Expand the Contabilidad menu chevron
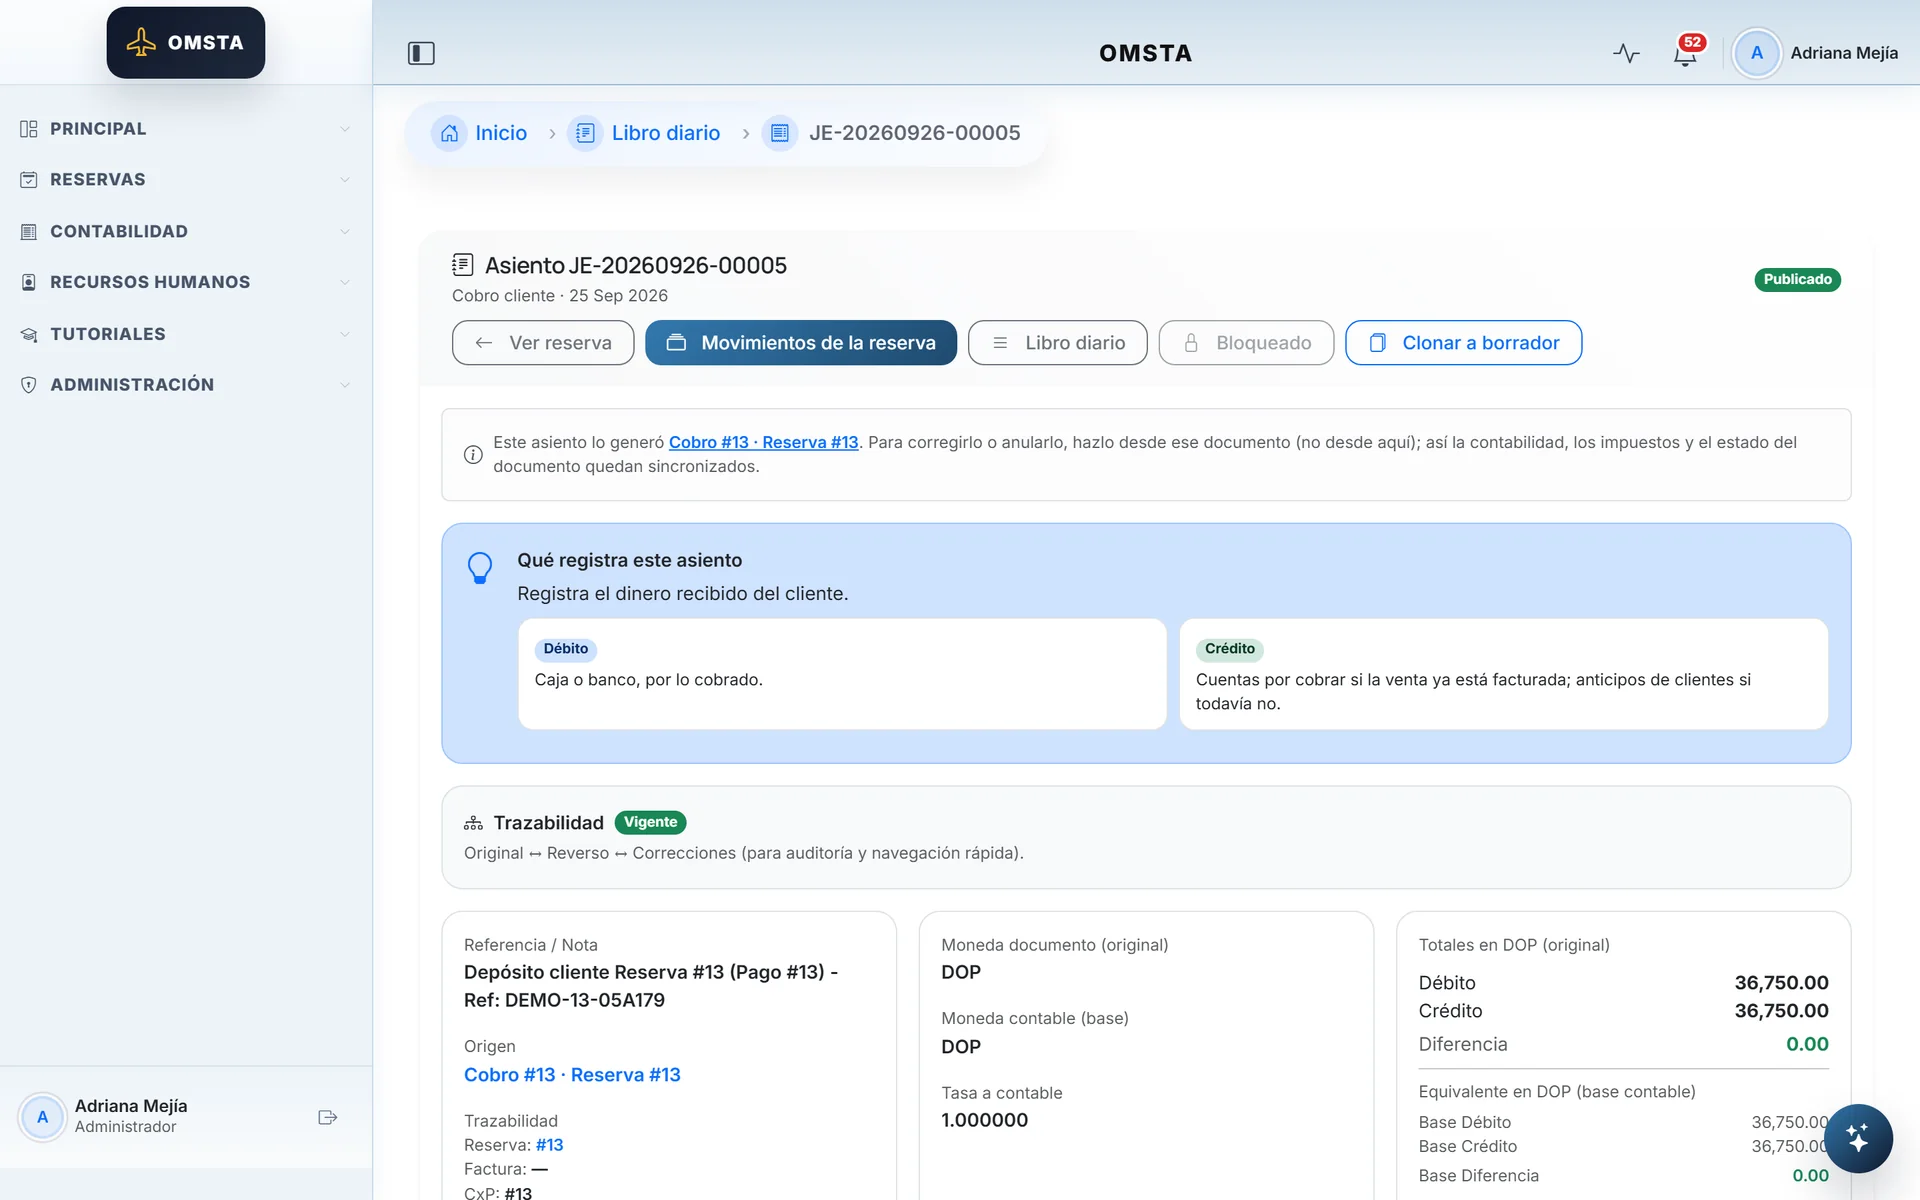 [x=345, y=232]
